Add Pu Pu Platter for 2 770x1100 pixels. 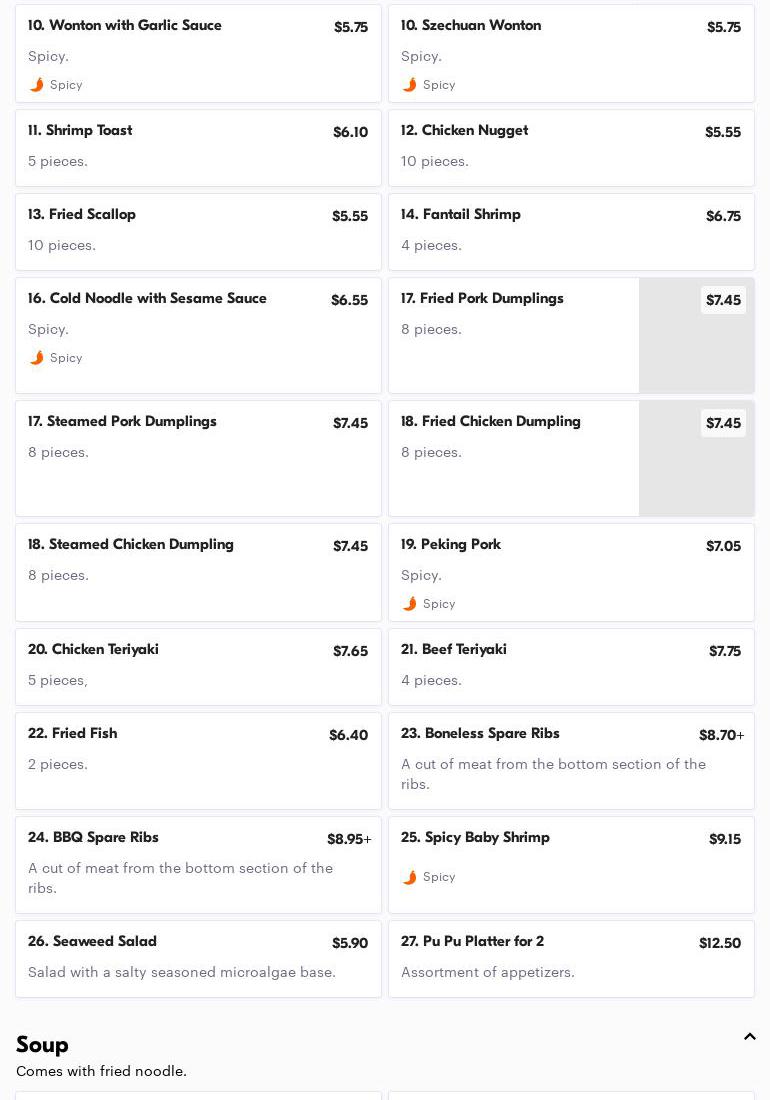571,959
